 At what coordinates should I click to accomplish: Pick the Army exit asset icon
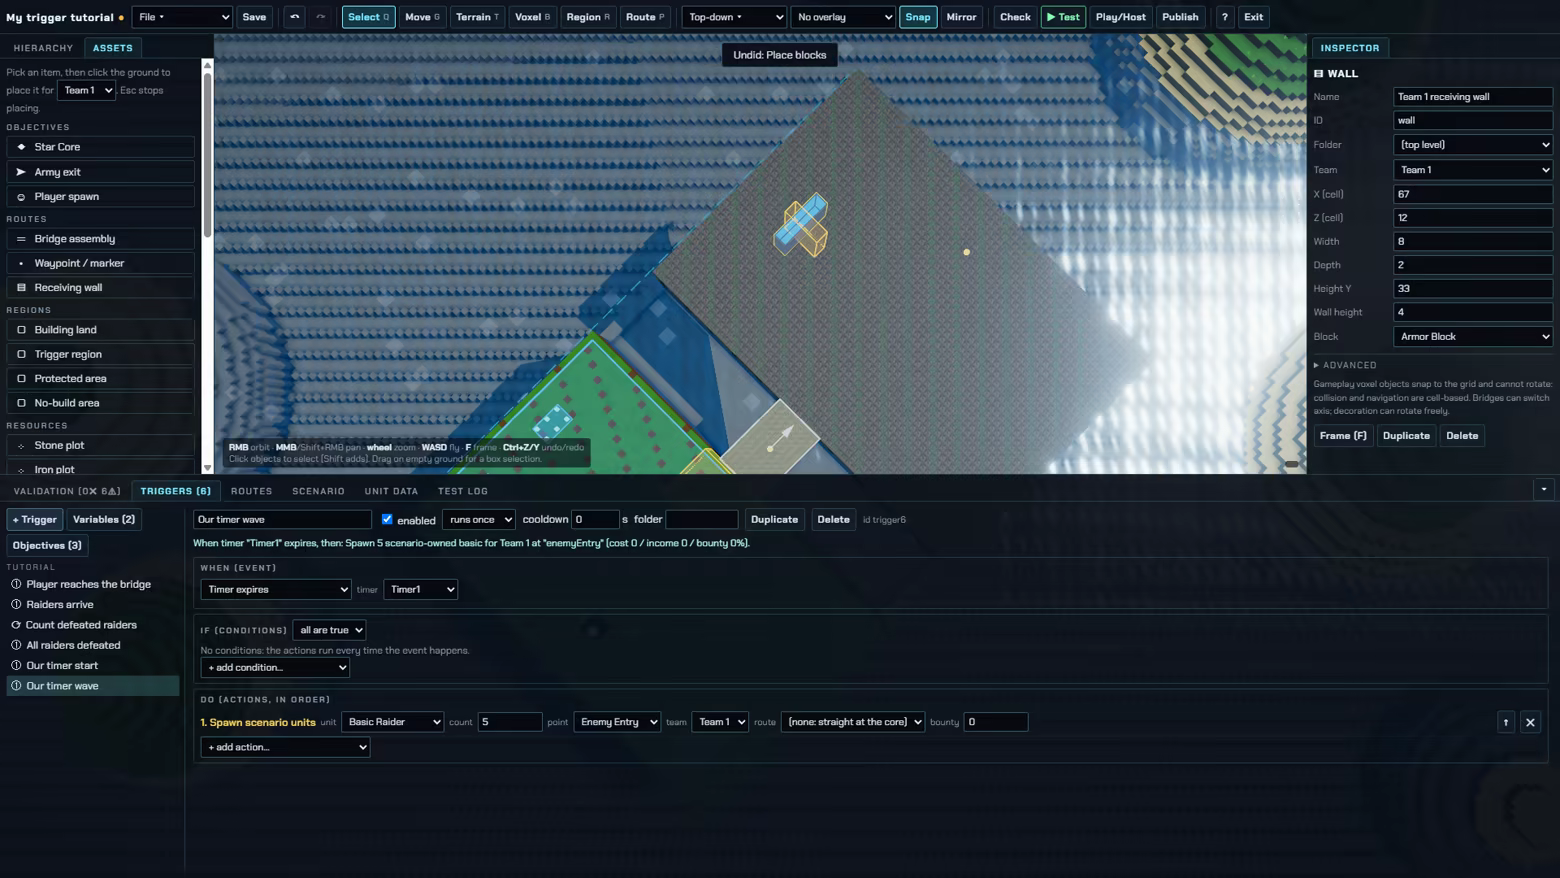21,172
